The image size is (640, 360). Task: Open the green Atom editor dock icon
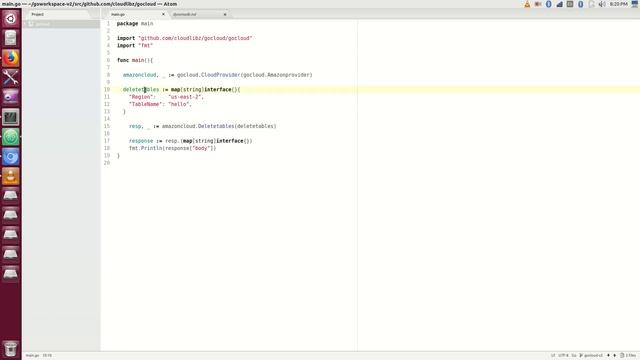(x=11, y=137)
